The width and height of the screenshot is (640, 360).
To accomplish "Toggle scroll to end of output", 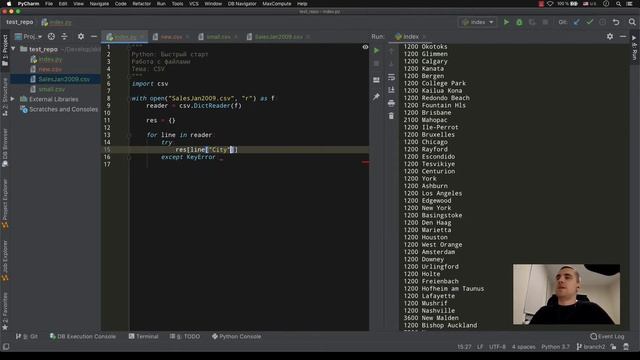I will coord(391,90).
